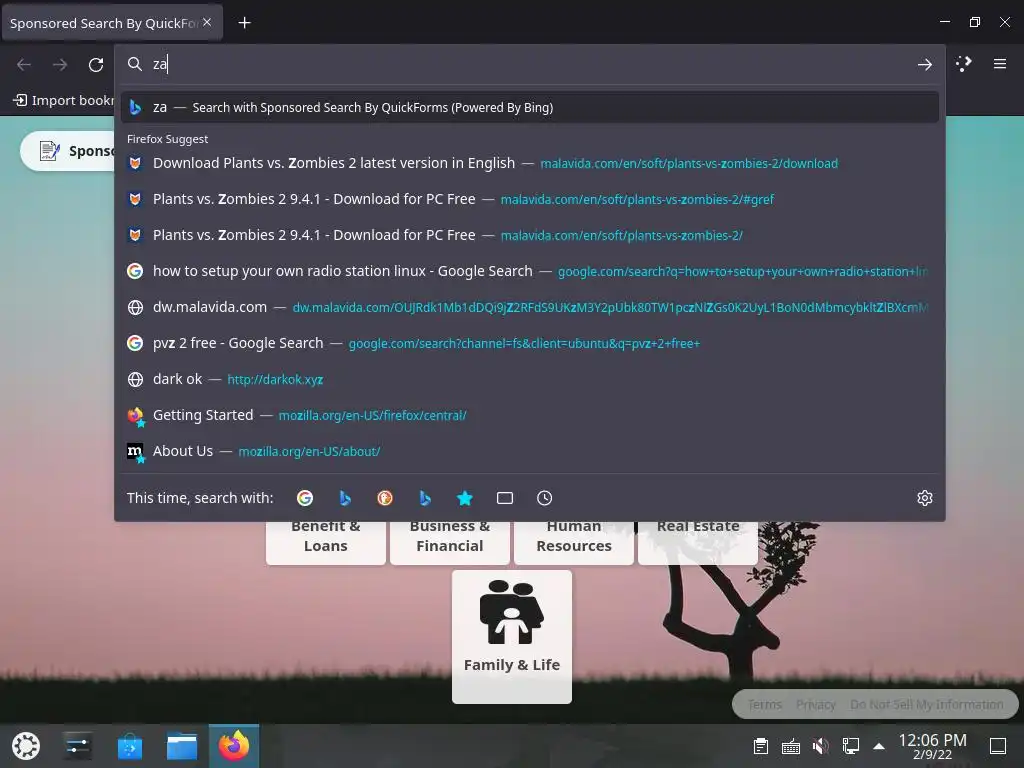Open 'About Us' mozilla.org suggestion
This screenshot has width=1024, height=768.
pyautogui.click(x=530, y=451)
